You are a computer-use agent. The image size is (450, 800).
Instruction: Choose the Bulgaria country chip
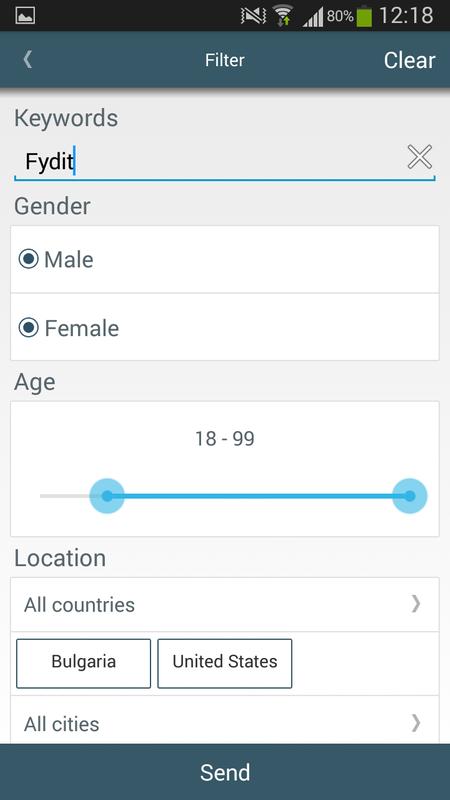[84, 663]
